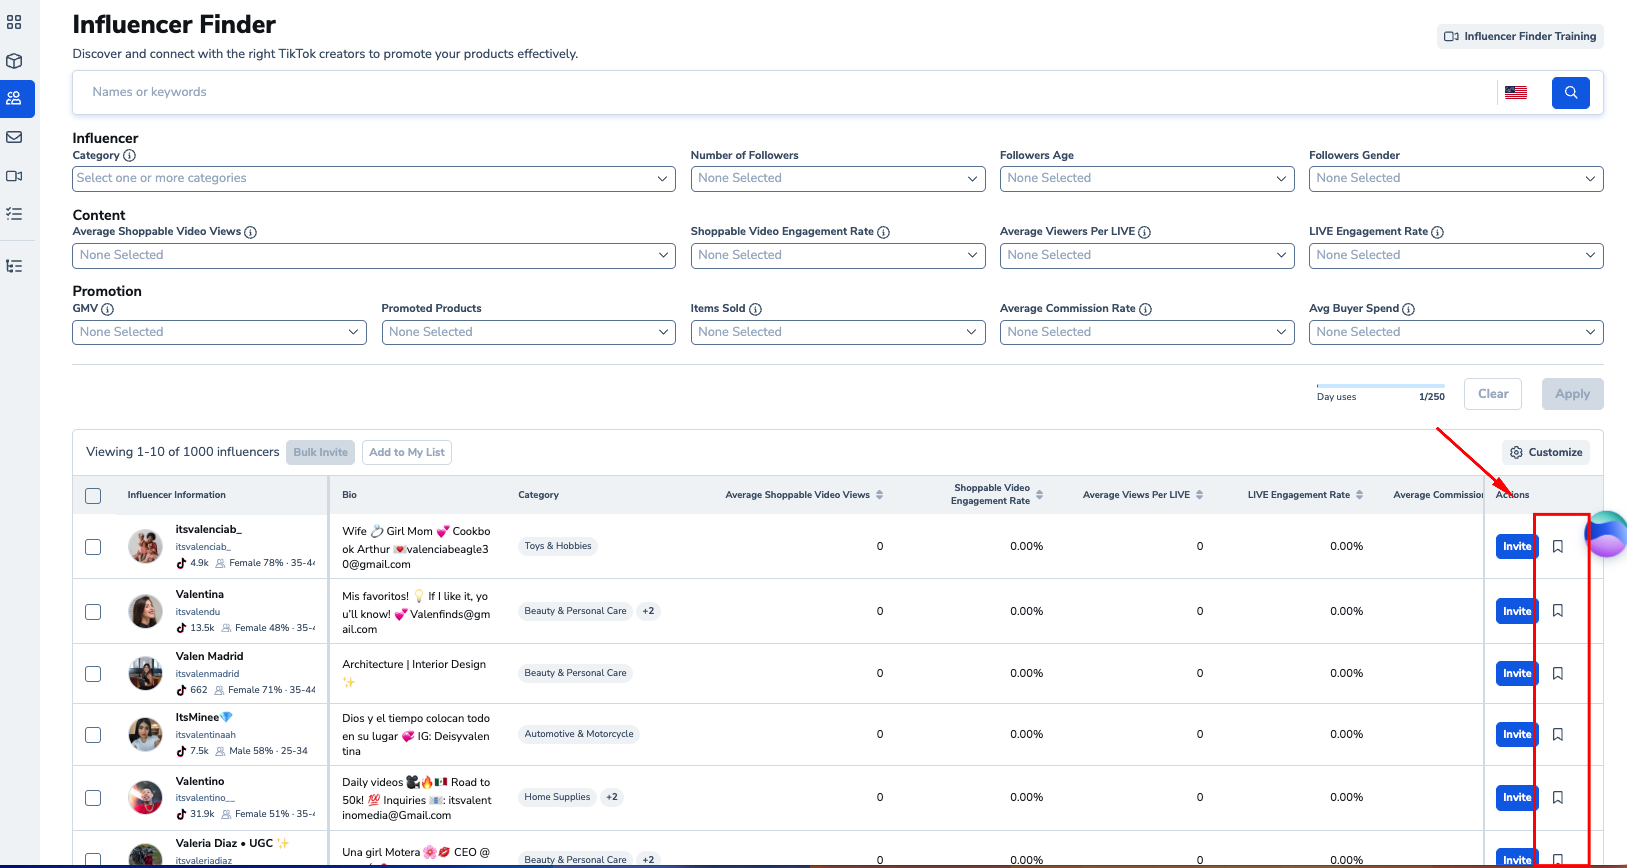Screen dimensions: 1627x868
Task: Tick the select-all checkbox in table header
Action: (x=93, y=496)
